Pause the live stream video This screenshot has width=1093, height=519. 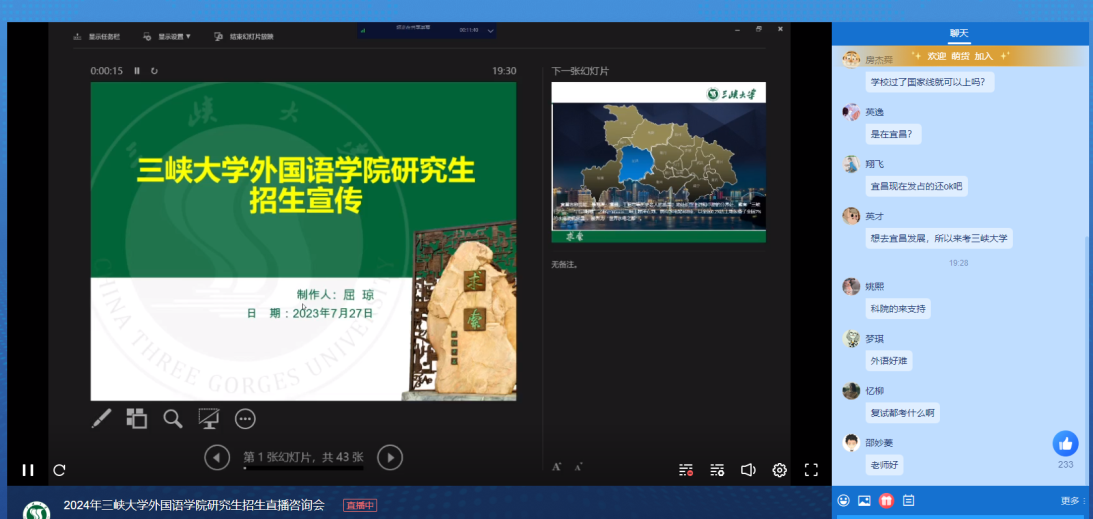pyautogui.click(x=28, y=470)
